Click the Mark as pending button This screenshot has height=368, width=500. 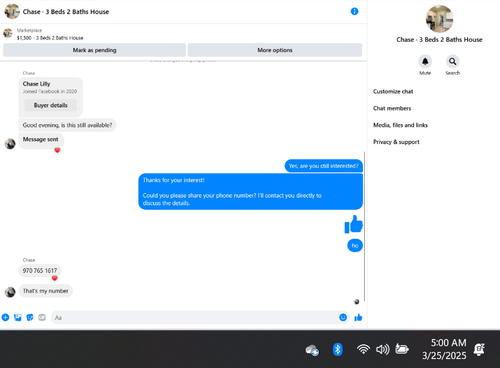click(94, 50)
